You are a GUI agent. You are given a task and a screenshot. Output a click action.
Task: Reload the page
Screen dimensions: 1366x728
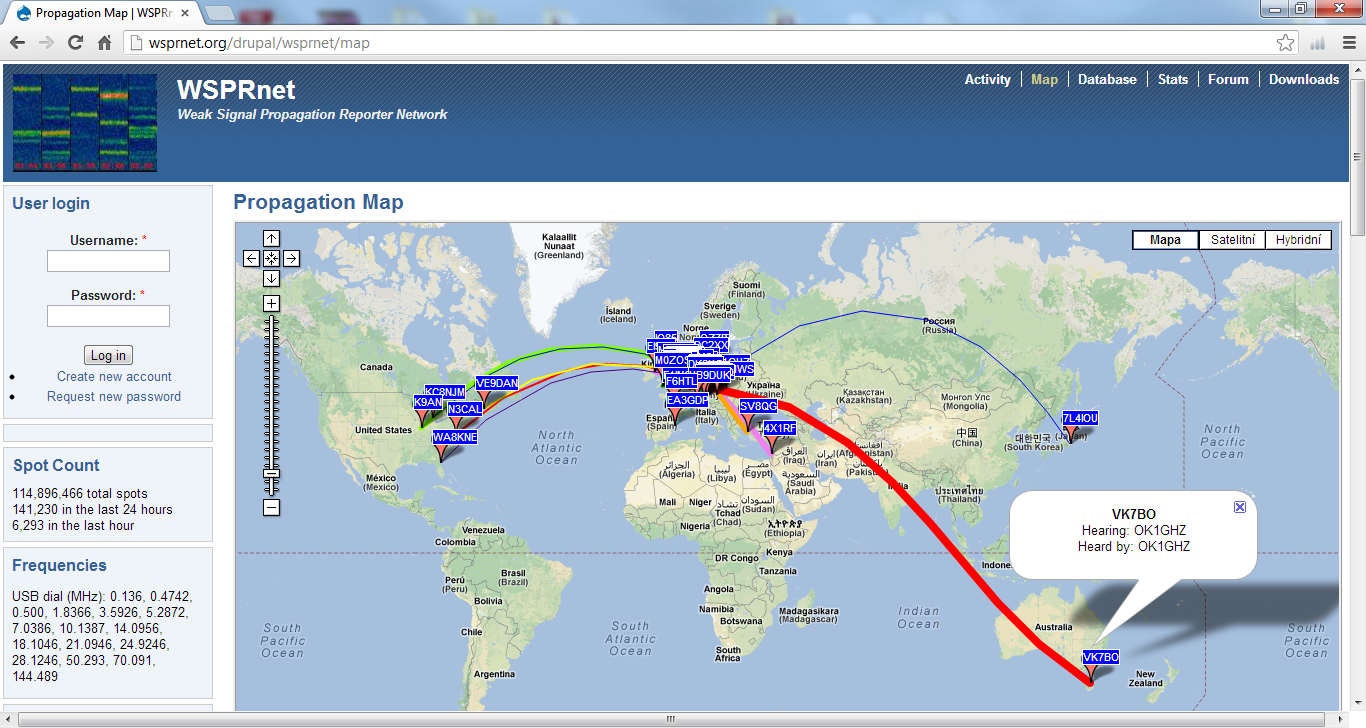pyautogui.click(x=75, y=43)
